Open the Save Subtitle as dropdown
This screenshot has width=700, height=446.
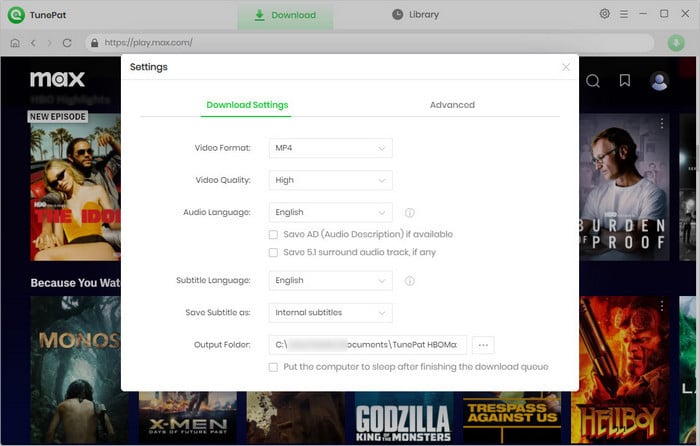click(330, 313)
